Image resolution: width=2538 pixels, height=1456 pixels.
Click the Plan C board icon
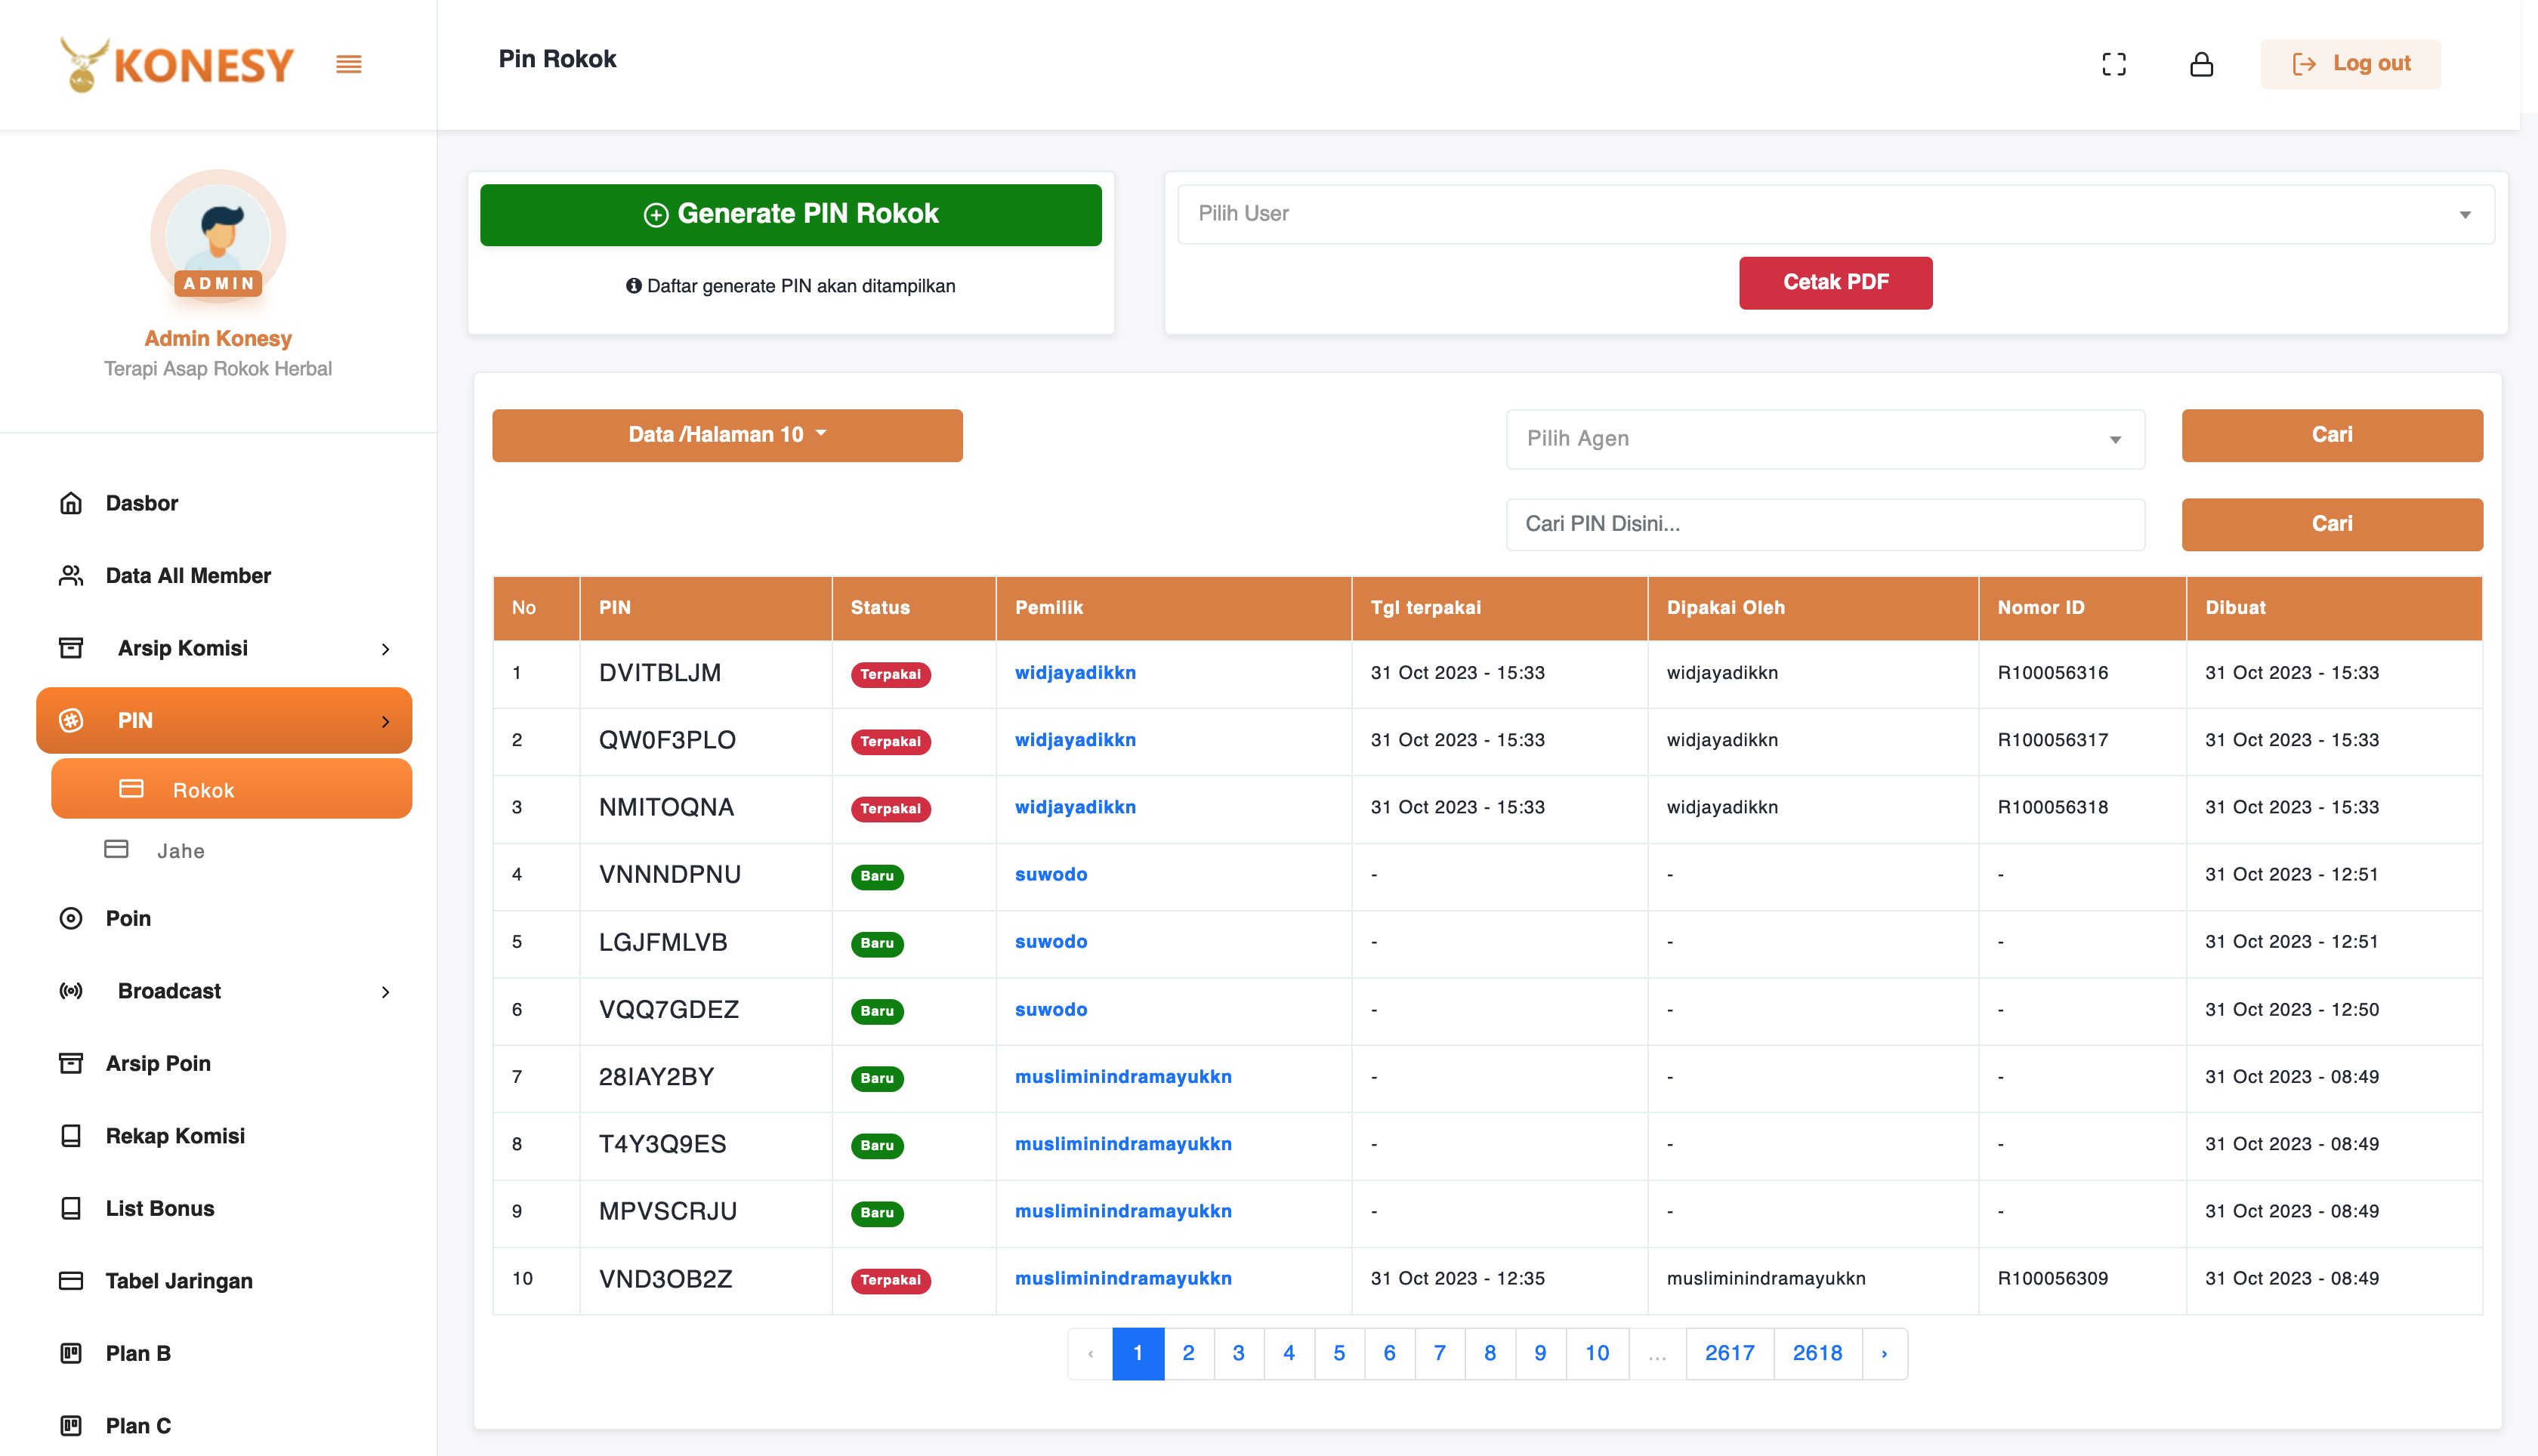click(71, 1426)
